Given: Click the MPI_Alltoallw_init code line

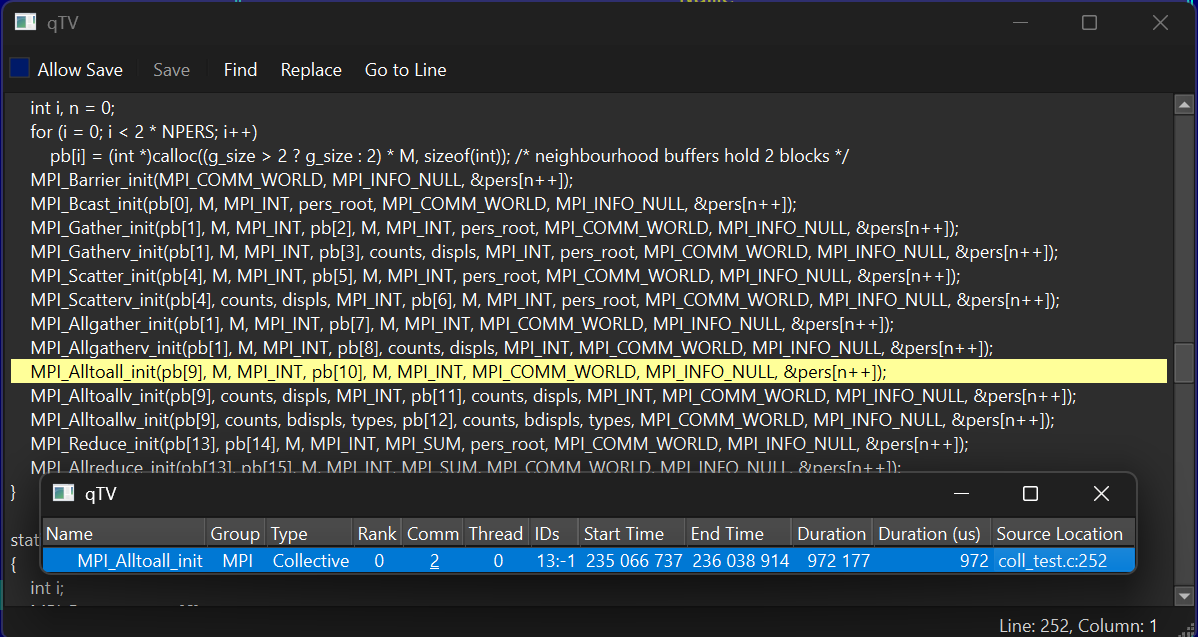Looking at the screenshot, I should click(542, 421).
